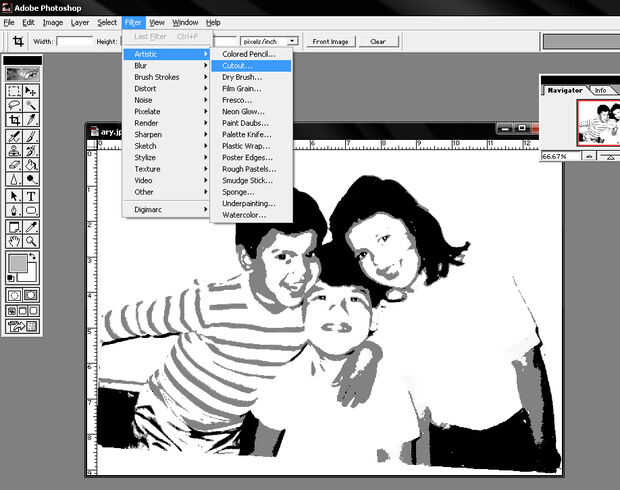Select the Lasso tool
Image resolution: width=620 pixels, height=490 pixels.
click(14, 105)
